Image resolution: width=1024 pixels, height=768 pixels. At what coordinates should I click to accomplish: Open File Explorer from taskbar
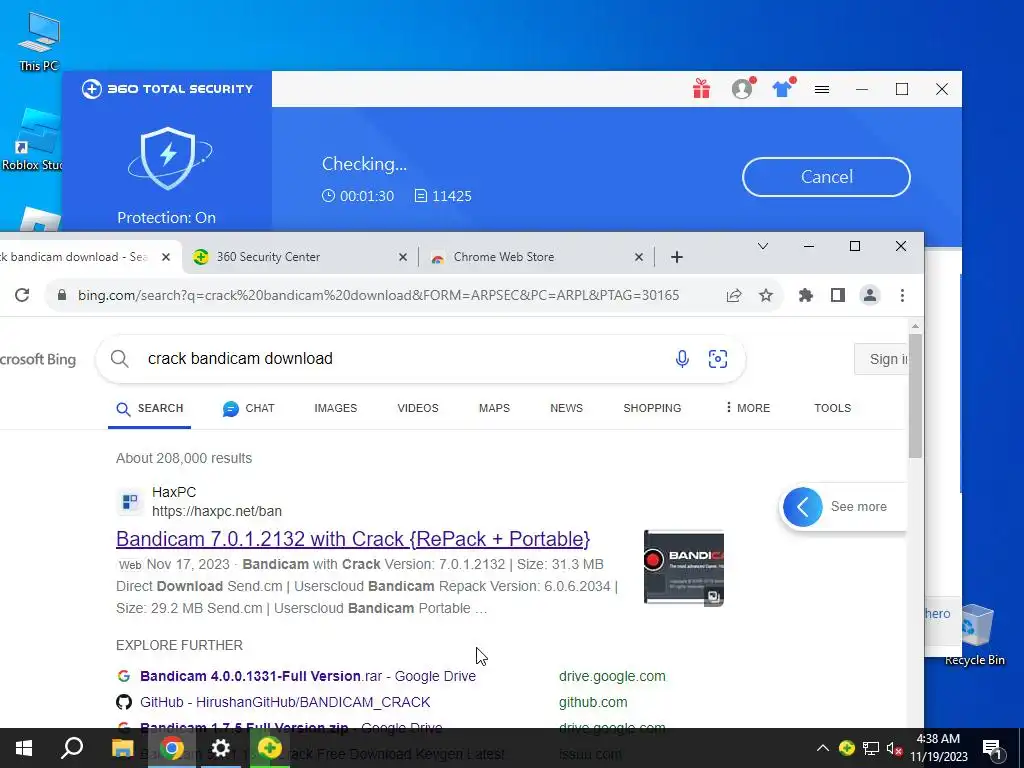pyautogui.click(x=122, y=748)
